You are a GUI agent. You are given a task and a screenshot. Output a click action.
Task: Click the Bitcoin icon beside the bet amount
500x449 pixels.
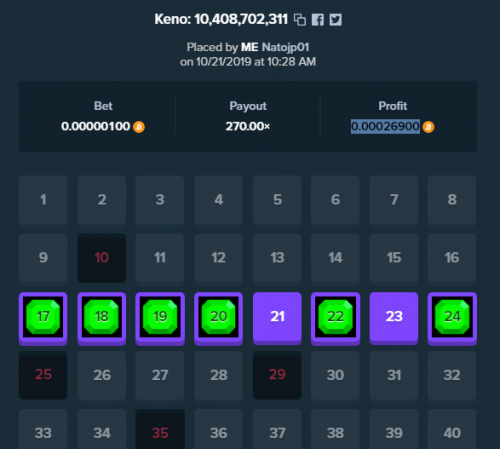[139, 127]
